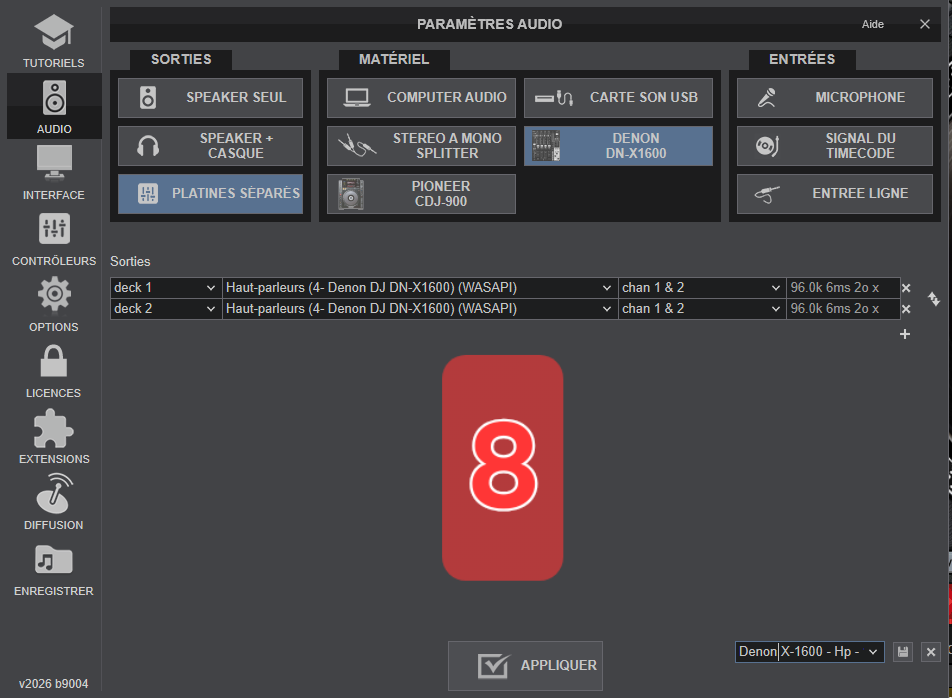Click the Appliquer button

[x=525, y=665]
